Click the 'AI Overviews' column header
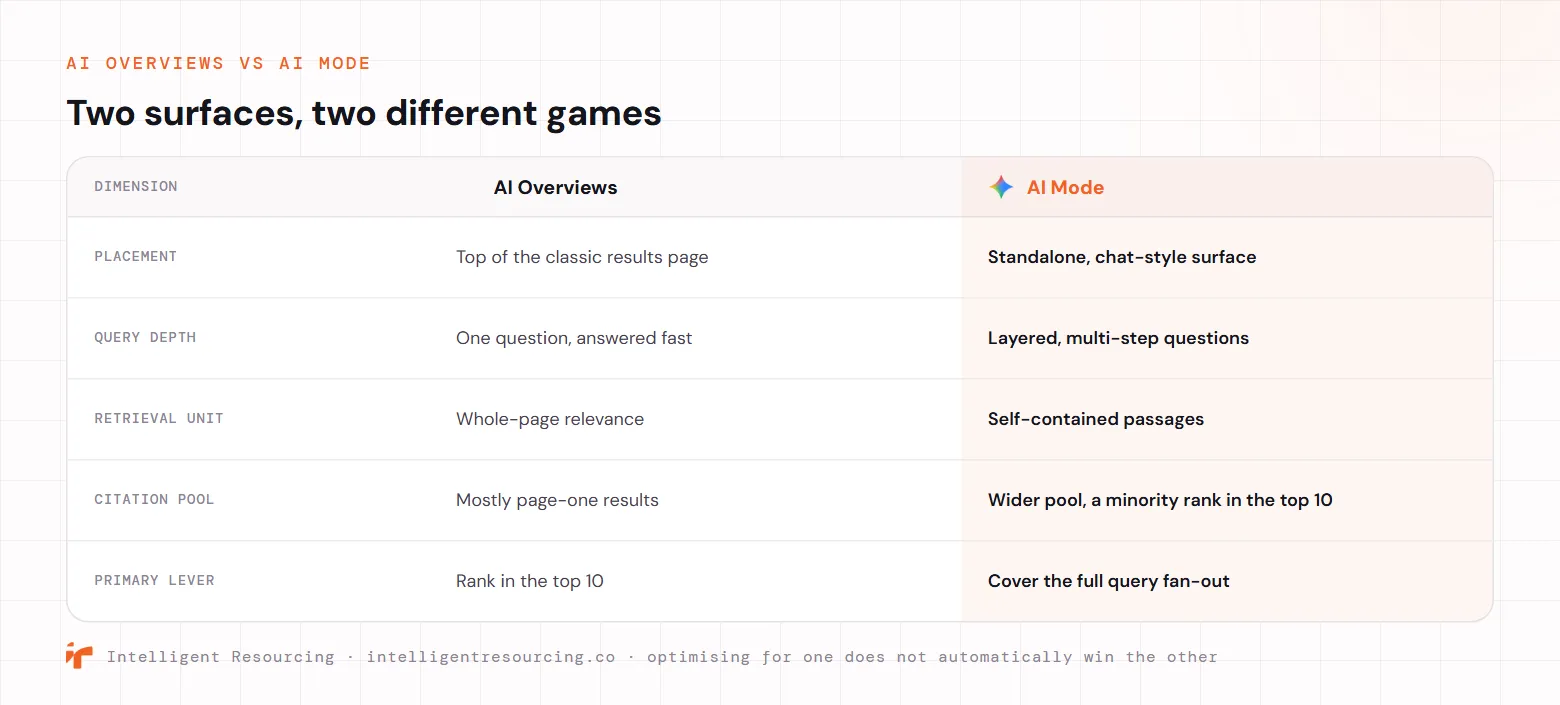Image resolution: width=1560 pixels, height=705 pixels. (x=556, y=187)
